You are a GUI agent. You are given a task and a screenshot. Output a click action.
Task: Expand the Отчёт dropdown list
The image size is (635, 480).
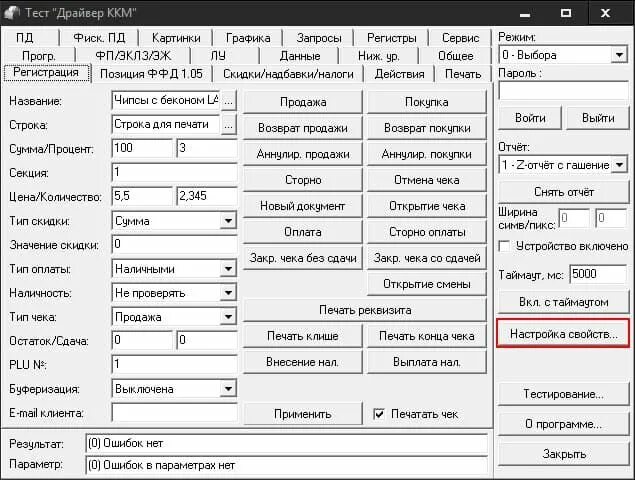(x=620, y=165)
